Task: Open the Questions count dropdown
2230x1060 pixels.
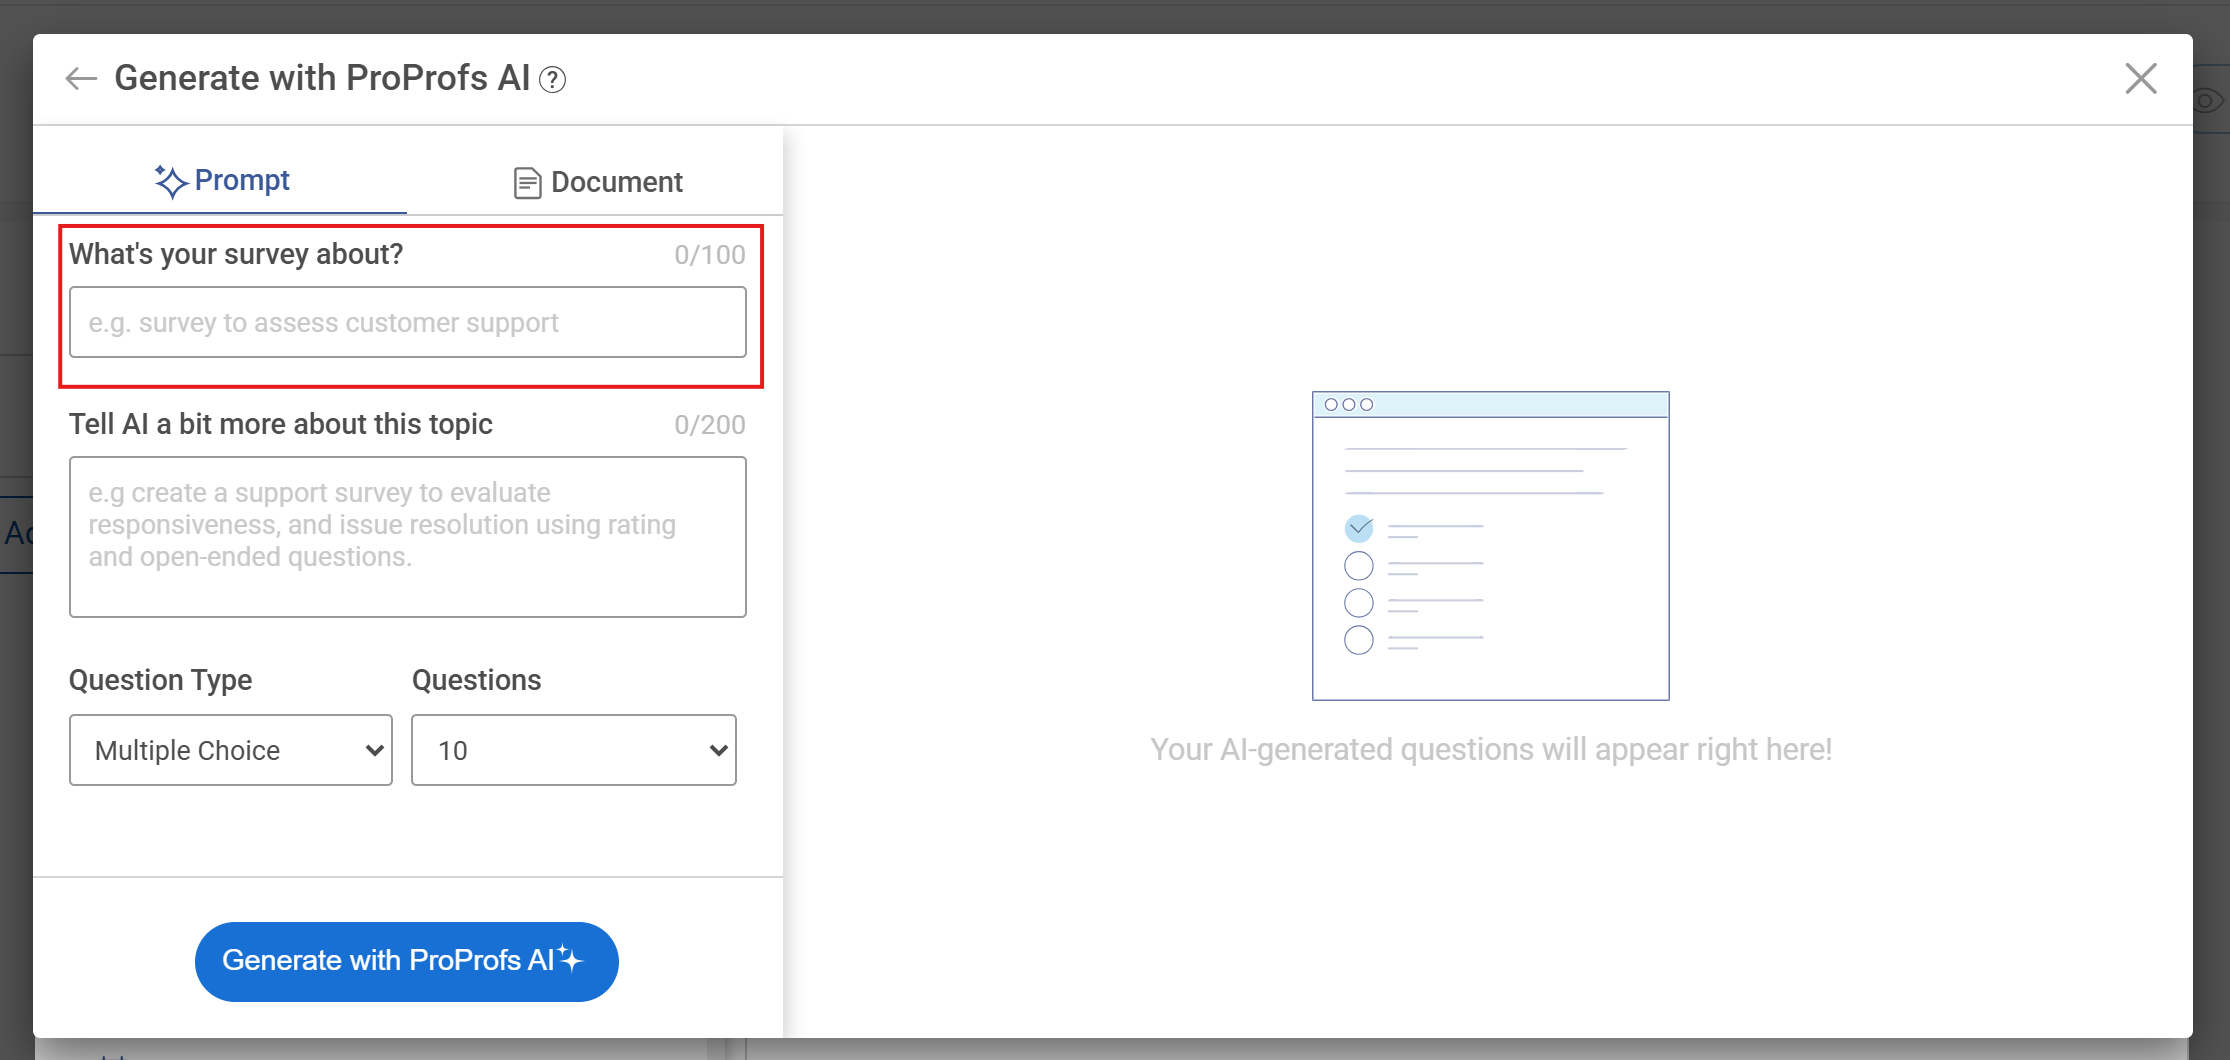Action: click(574, 750)
